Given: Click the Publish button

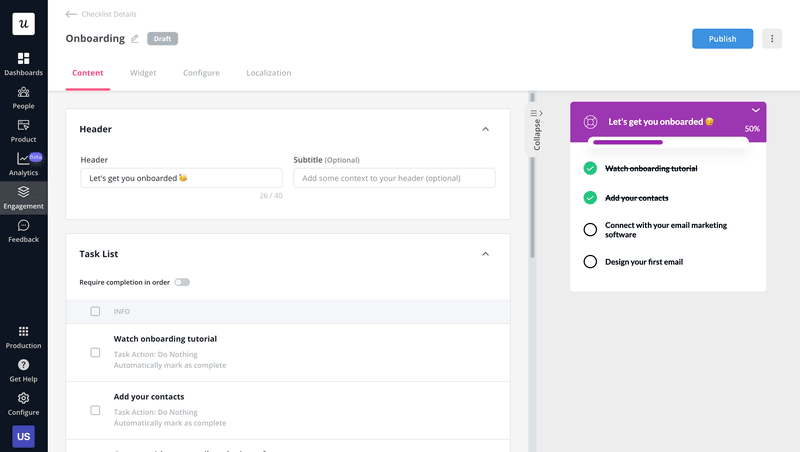Looking at the screenshot, I should (722, 39).
